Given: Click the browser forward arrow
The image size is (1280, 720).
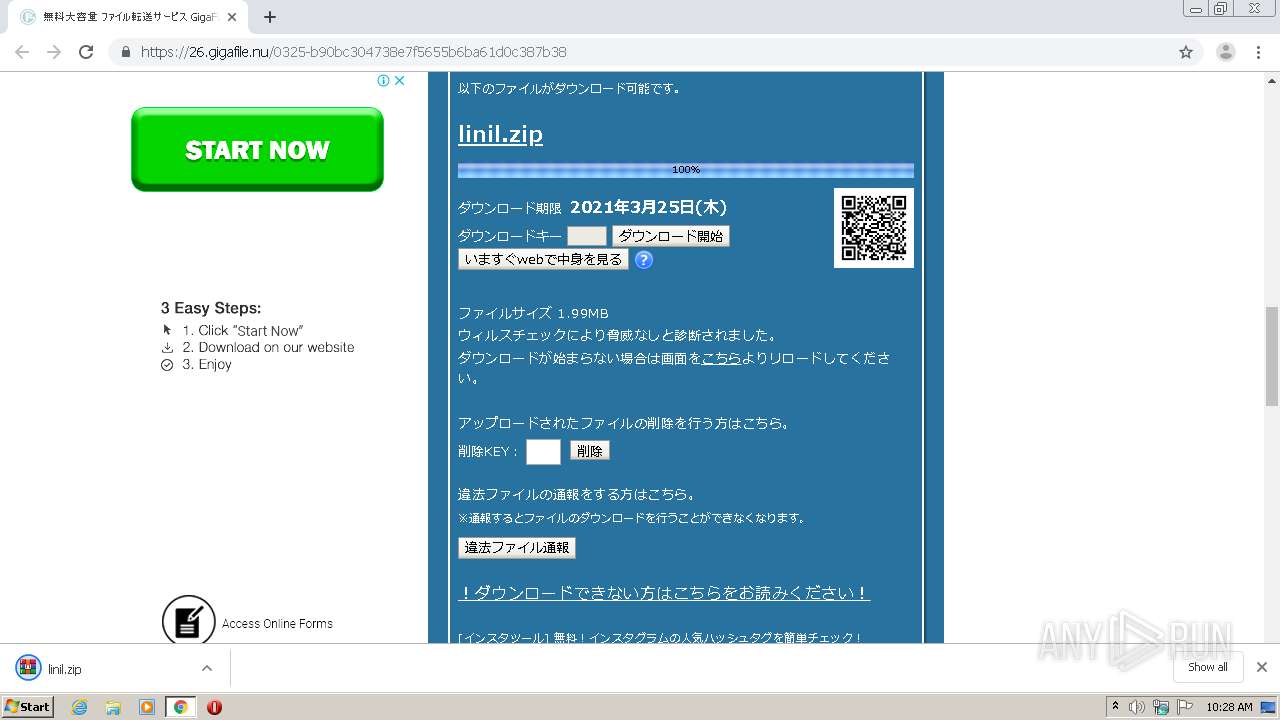Looking at the screenshot, I should (x=54, y=52).
